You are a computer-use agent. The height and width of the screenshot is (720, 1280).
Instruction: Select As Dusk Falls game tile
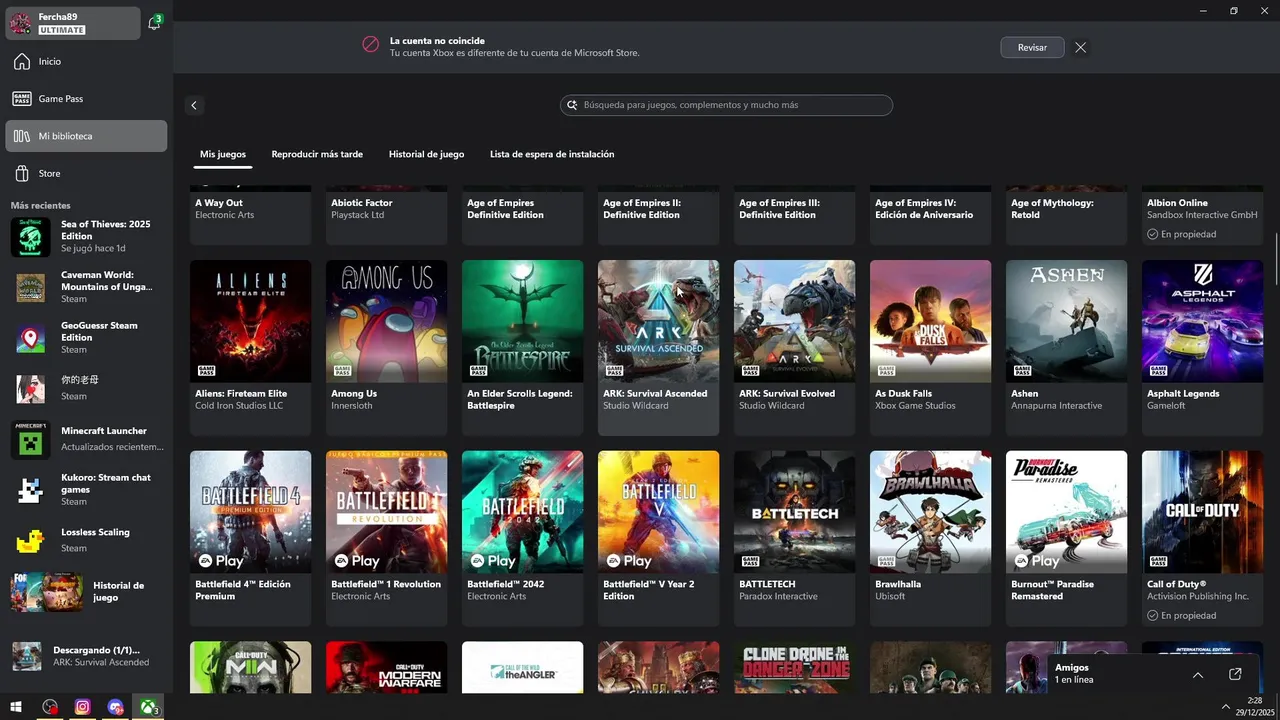tap(930, 347)
